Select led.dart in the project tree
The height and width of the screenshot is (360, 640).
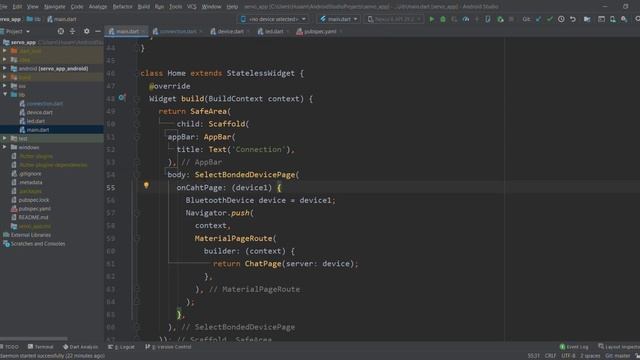coord(36,121)
